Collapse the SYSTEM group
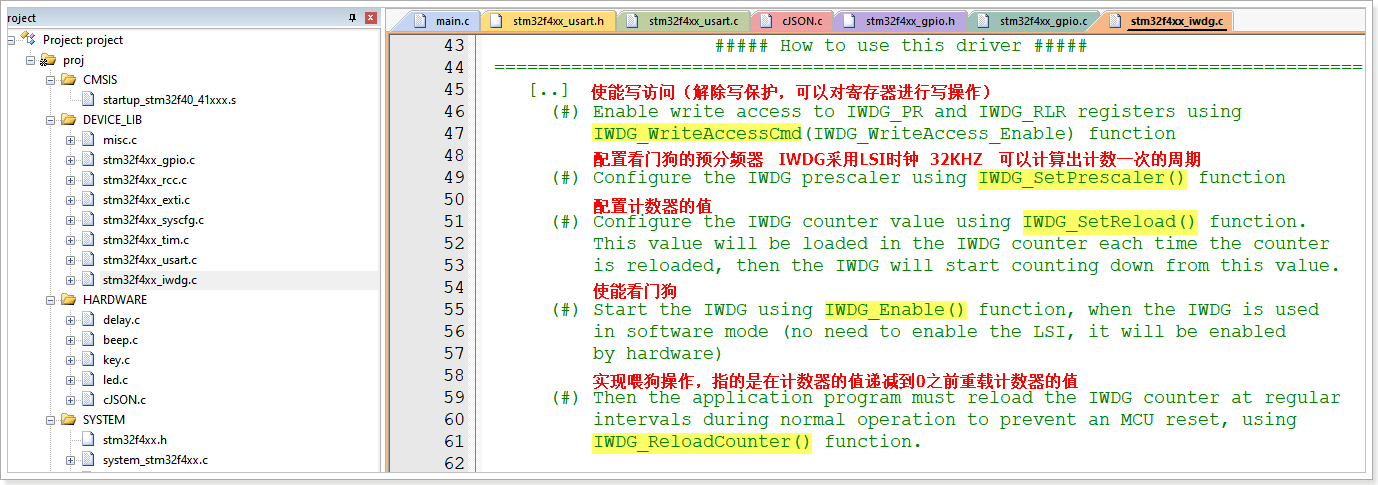 coord(51,420)
